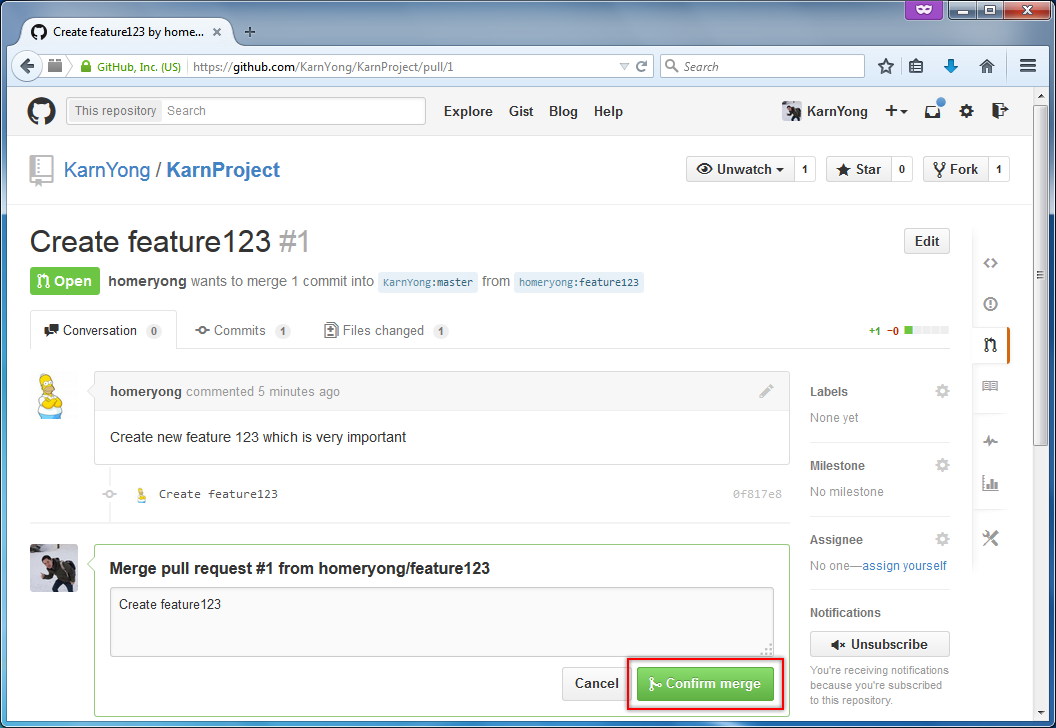The image size is (1056, 728).
Task: Star the KarnProject repository
Action: [858, 169]
